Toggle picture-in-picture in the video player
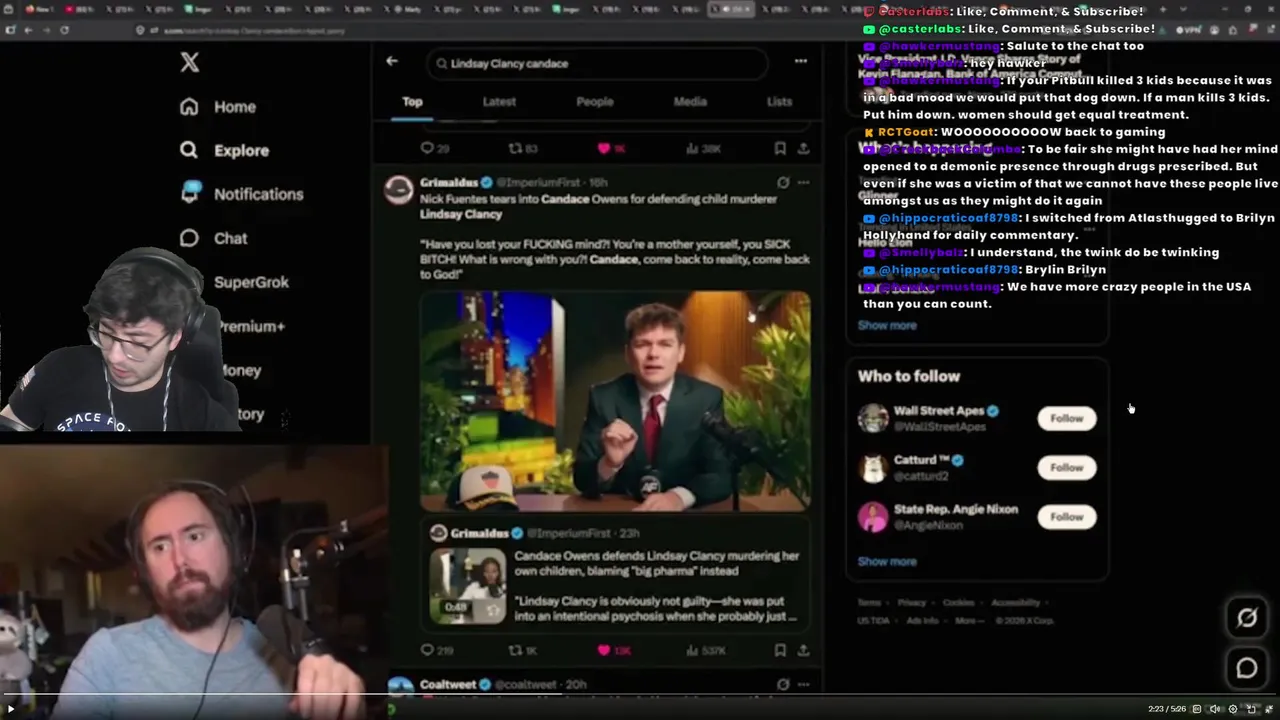This screenshot has height=720, width=1280. [x=1250, y=709]
